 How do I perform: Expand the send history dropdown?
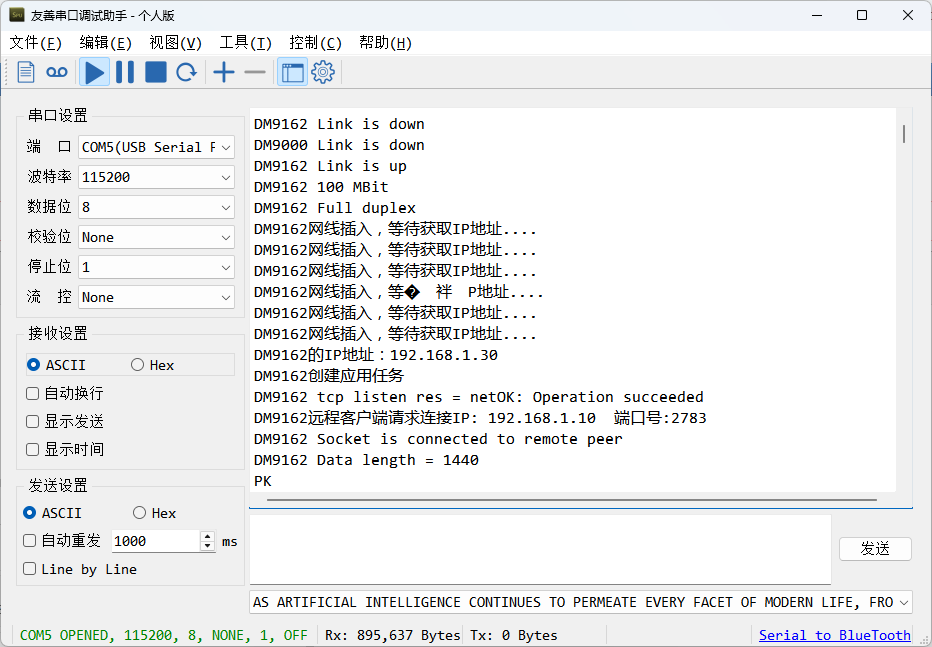904,602
